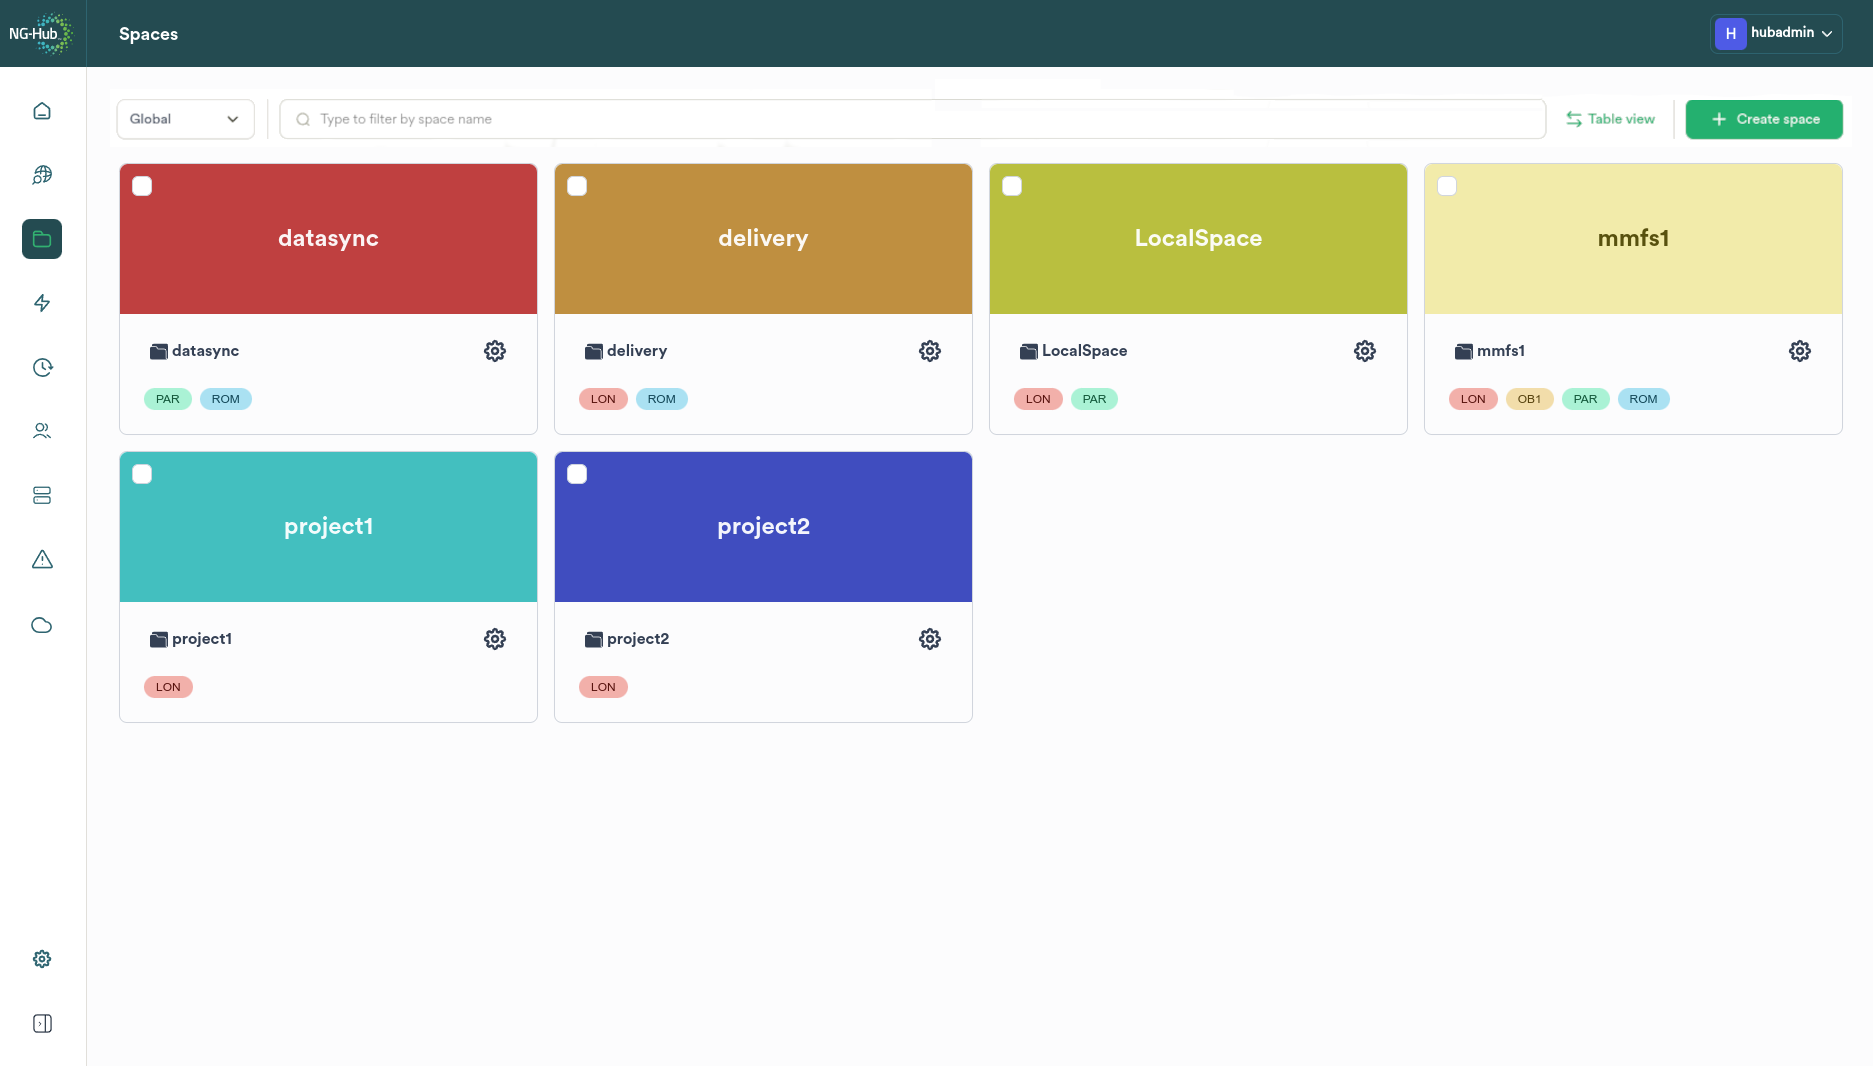Open the Home page from sidebar
The width and height of the screenshot is (1873, 1066).
(x=42, y=111)
